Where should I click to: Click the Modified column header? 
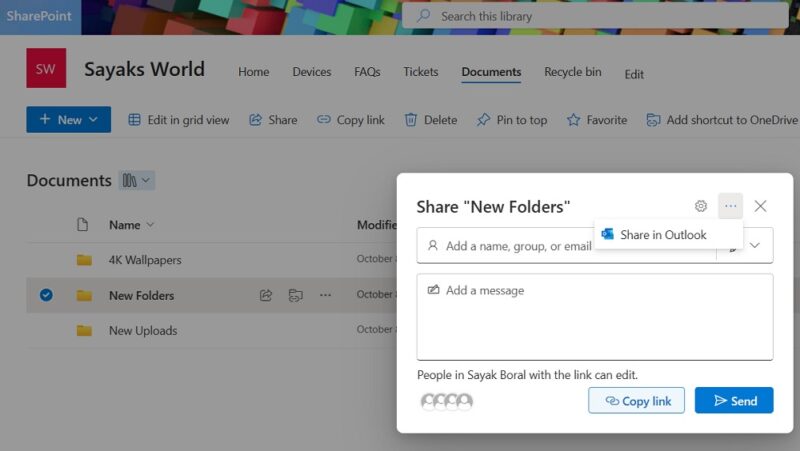pyautogui.click(x=377, y=225)
